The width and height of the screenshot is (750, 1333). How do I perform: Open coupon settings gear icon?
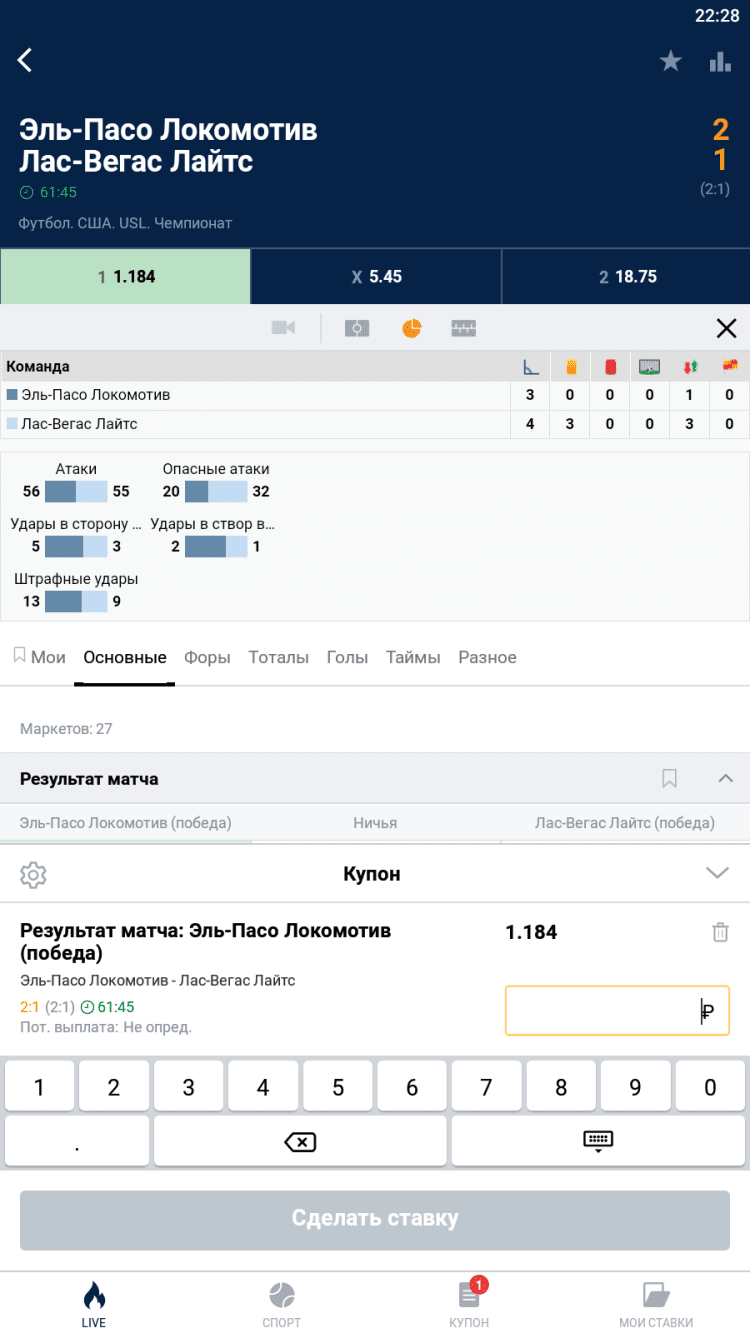[x=34, y=875]
